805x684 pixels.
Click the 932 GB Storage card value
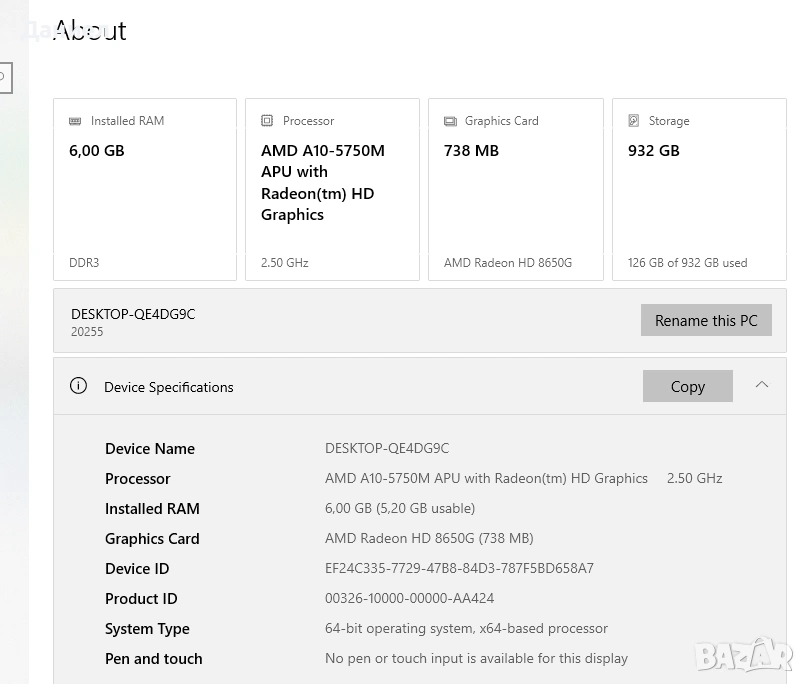(654, 151)
